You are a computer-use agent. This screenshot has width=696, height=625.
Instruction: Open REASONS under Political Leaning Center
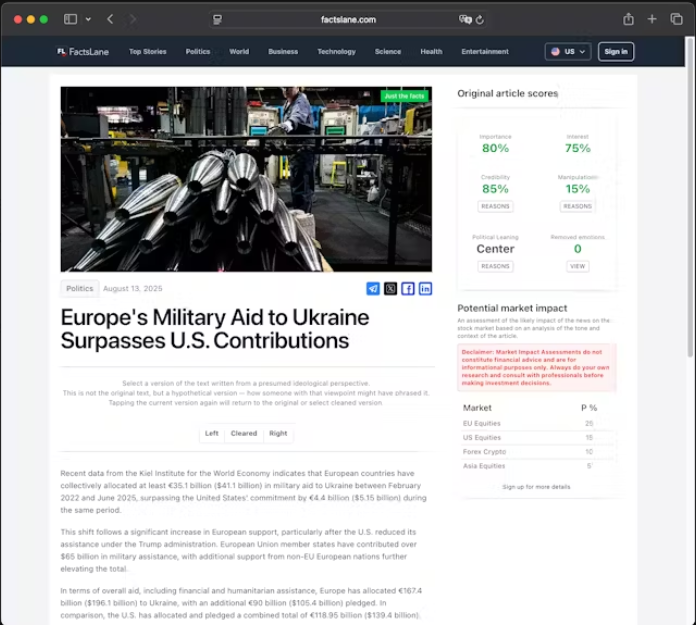pyautogui.click(x=495, y=266)
